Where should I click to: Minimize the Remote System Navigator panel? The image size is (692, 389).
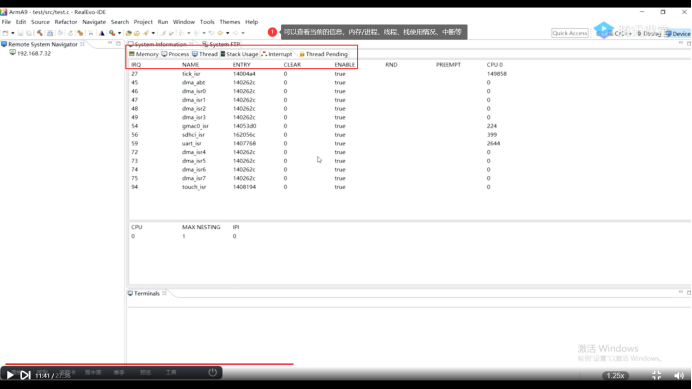tap(110, 44)
